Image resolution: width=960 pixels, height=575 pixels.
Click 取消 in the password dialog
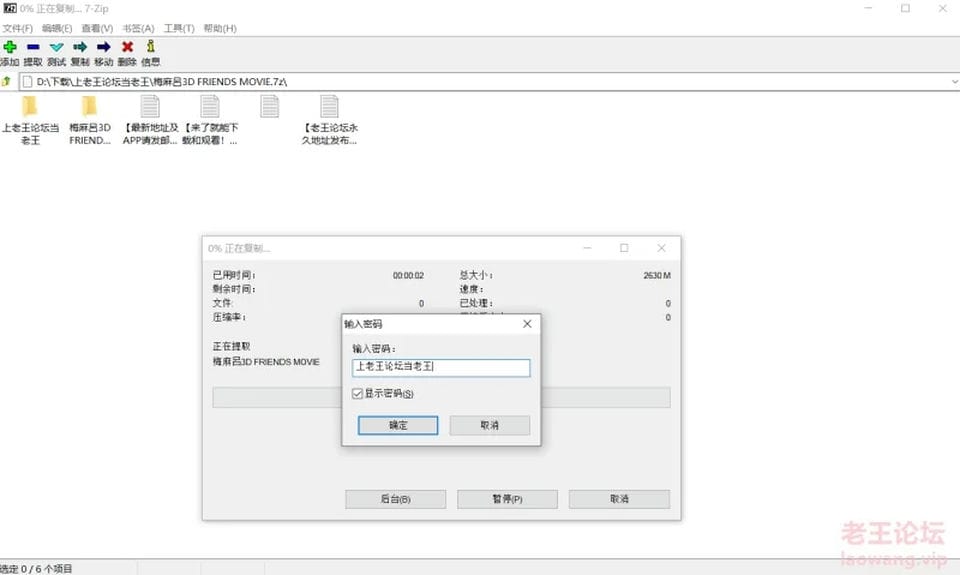coord(490,425)
